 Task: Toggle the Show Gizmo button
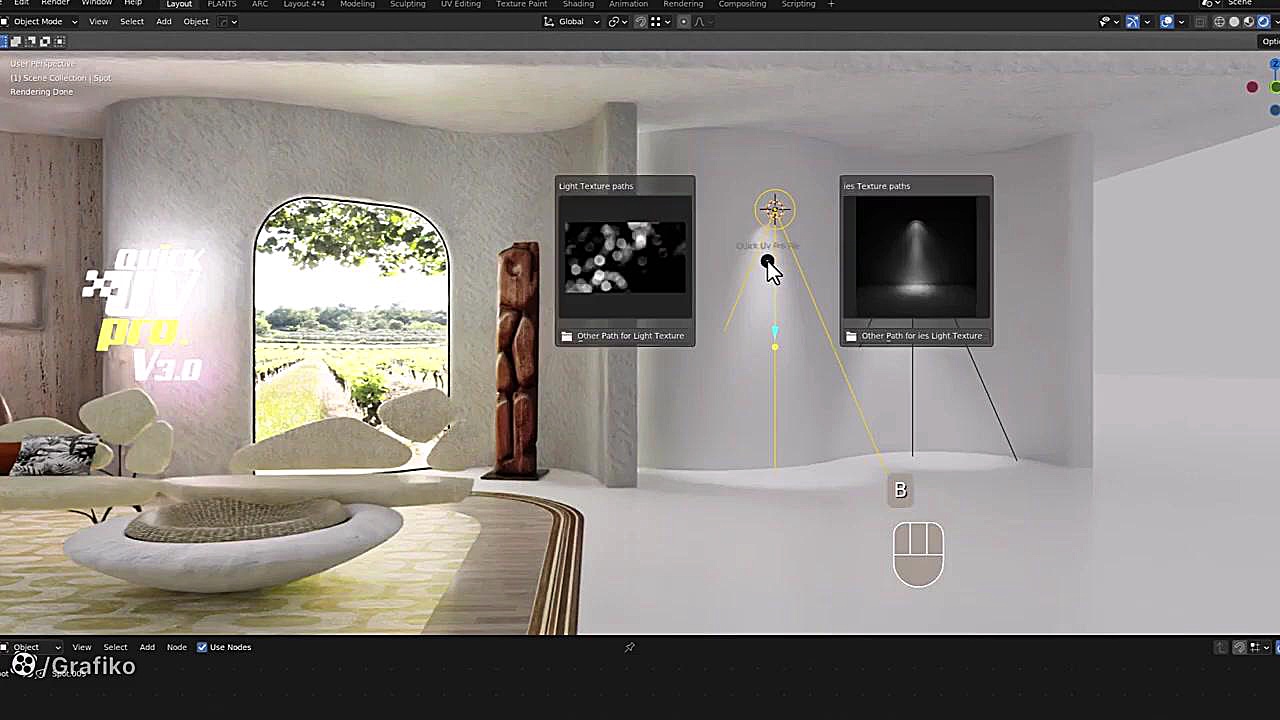(x=1133, y=21)
